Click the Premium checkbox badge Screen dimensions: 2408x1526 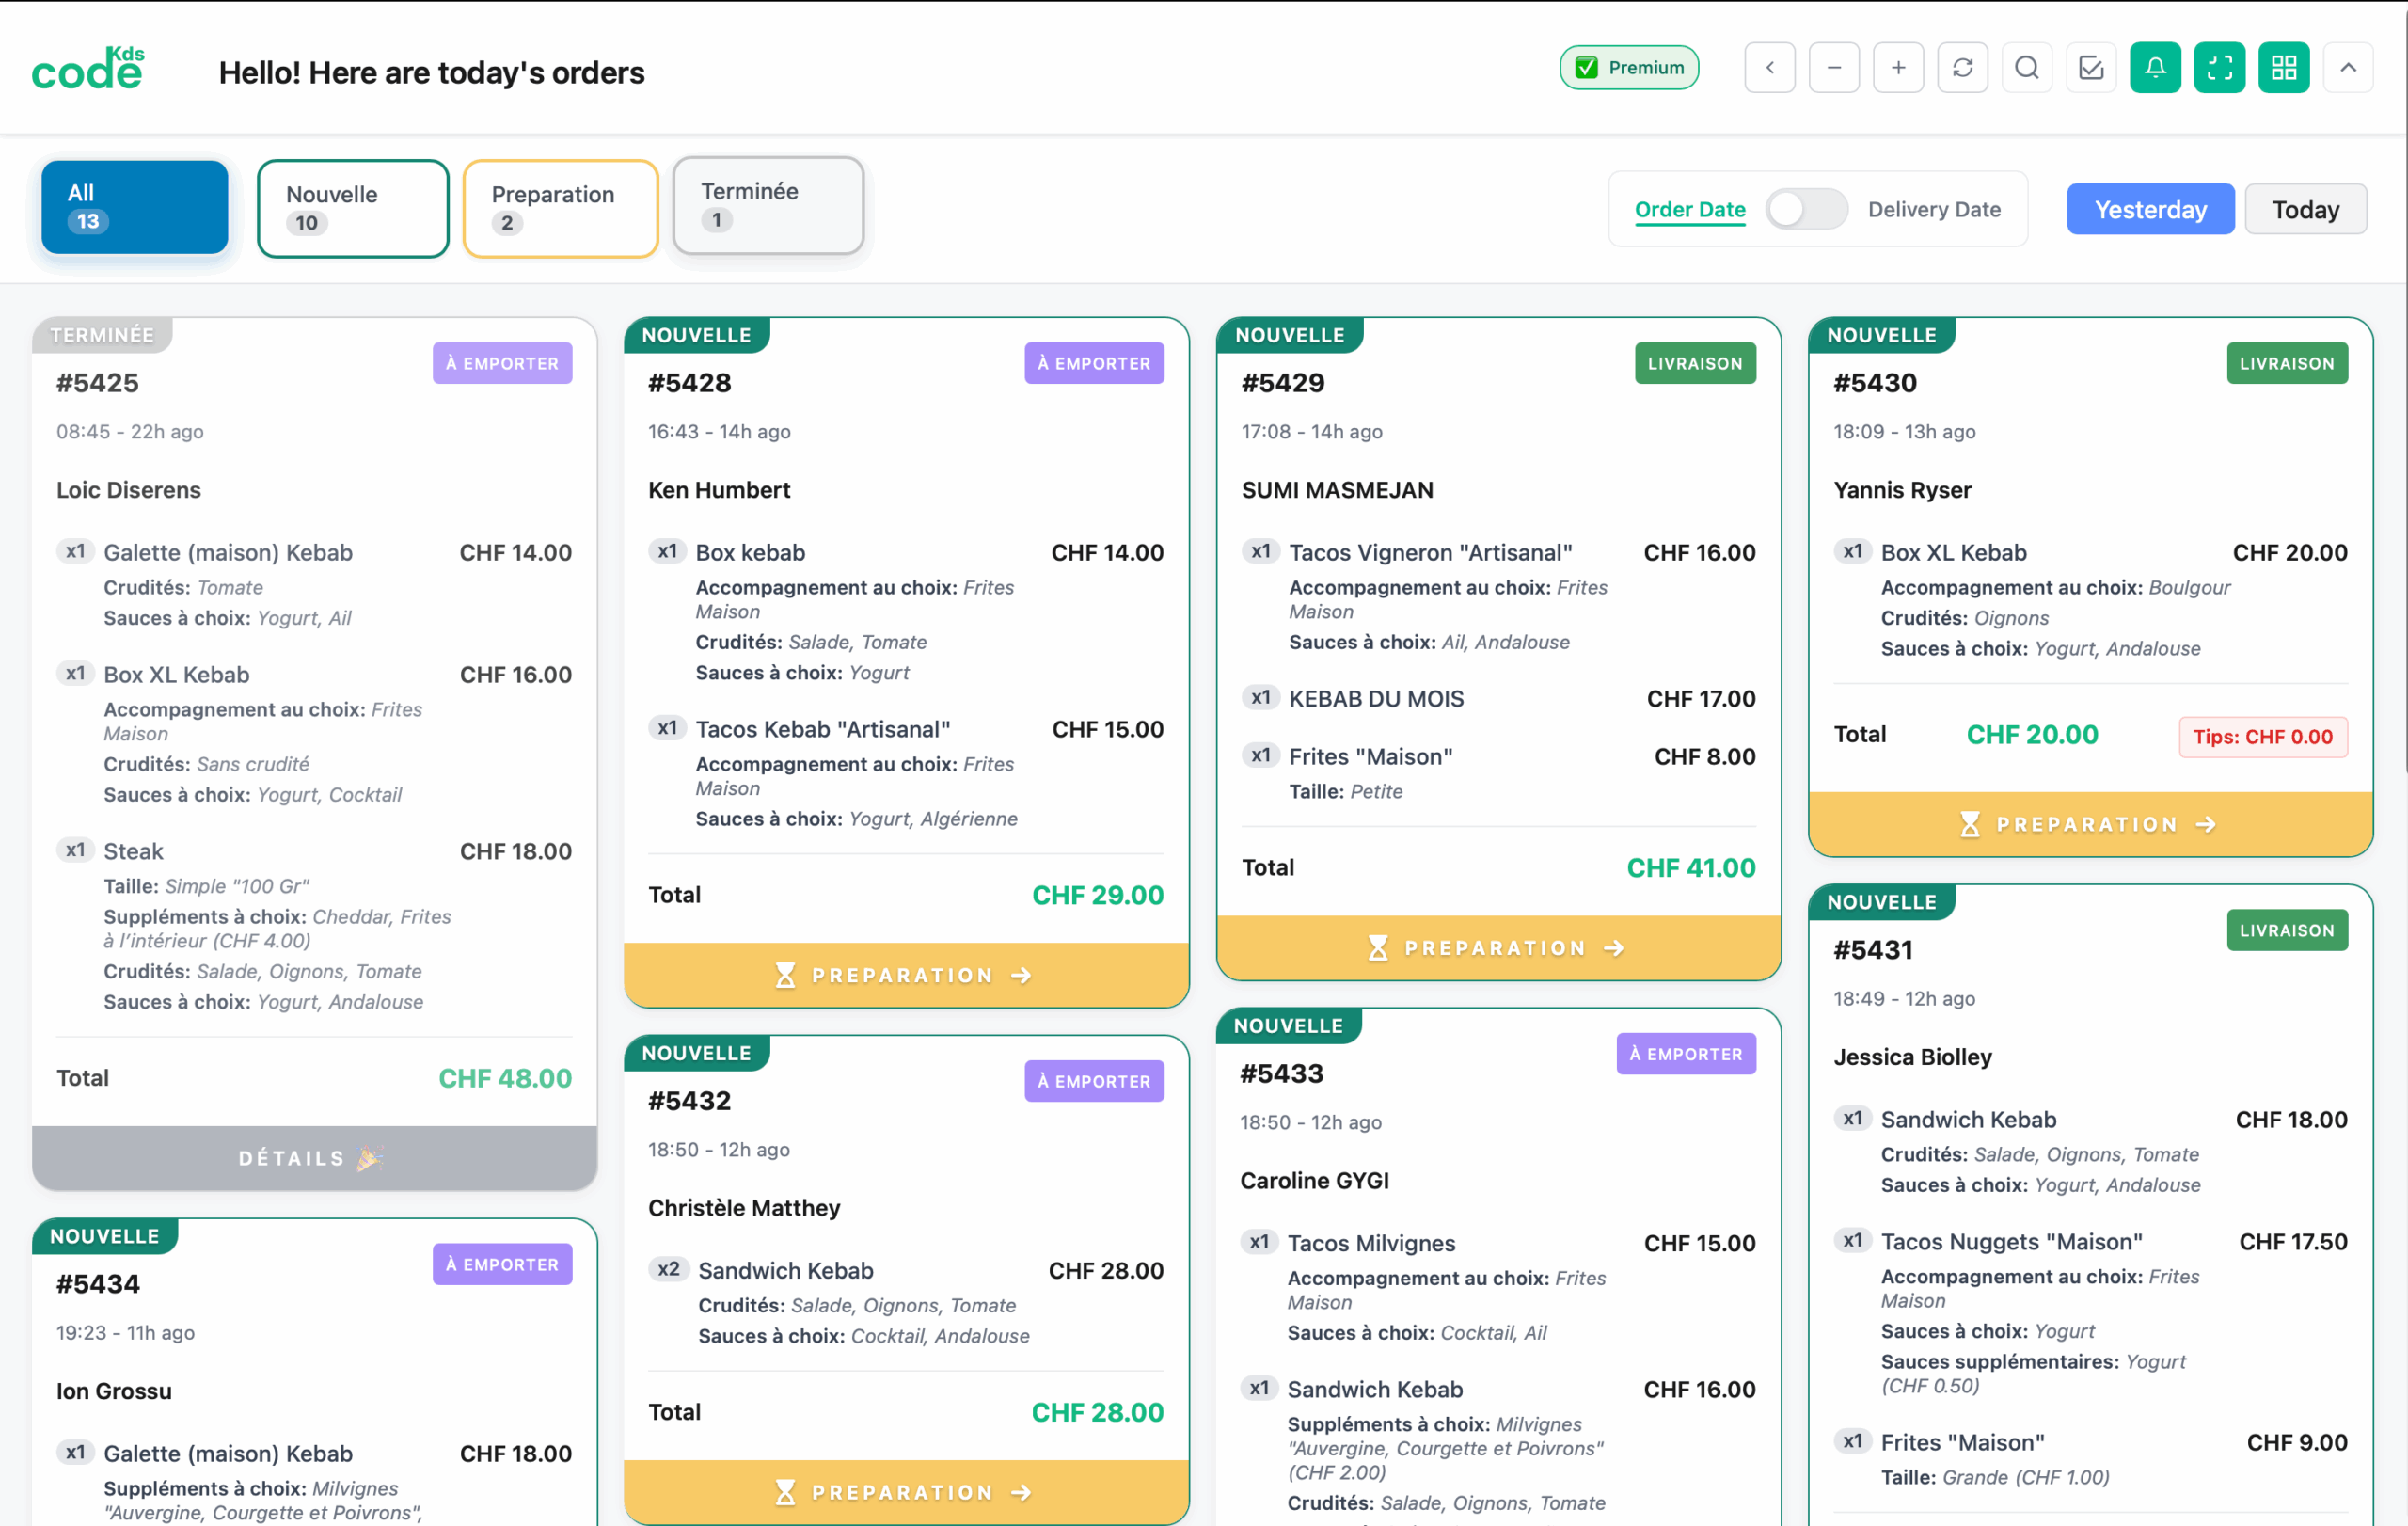click(1628, 68)
